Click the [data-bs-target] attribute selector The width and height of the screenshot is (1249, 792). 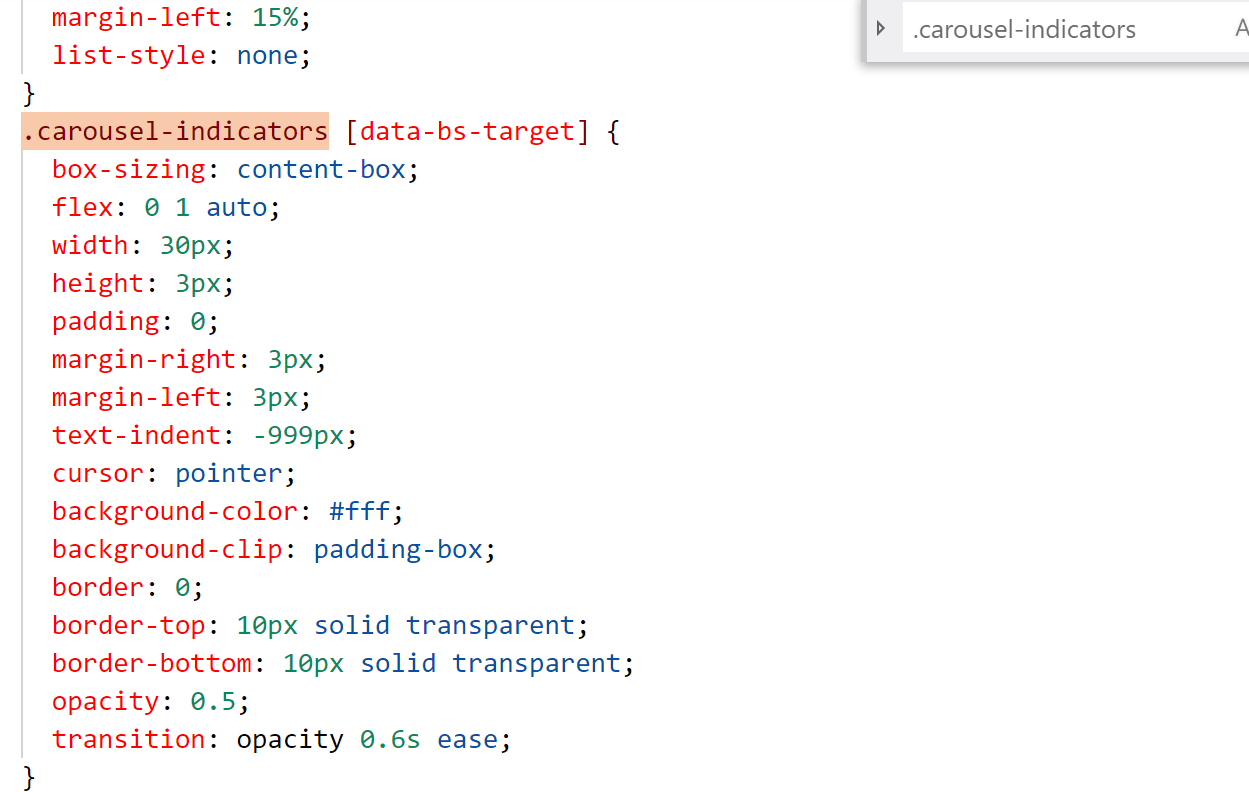point(468,131)
